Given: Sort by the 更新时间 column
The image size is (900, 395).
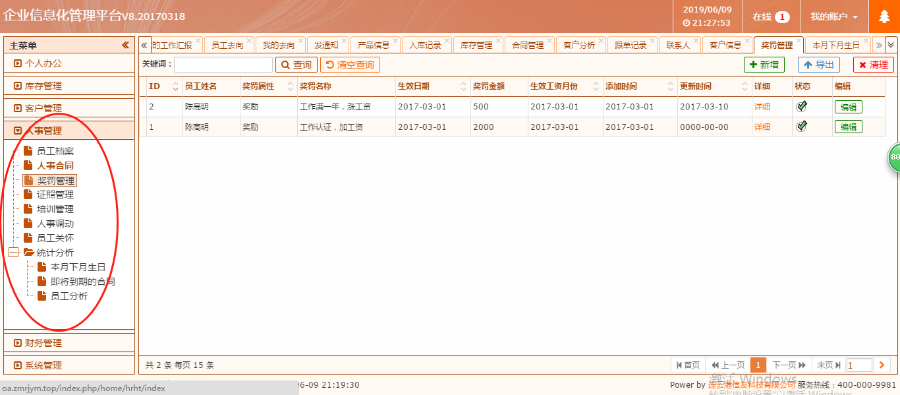Looking at the screenshot, I should click(x=714, y=87).
